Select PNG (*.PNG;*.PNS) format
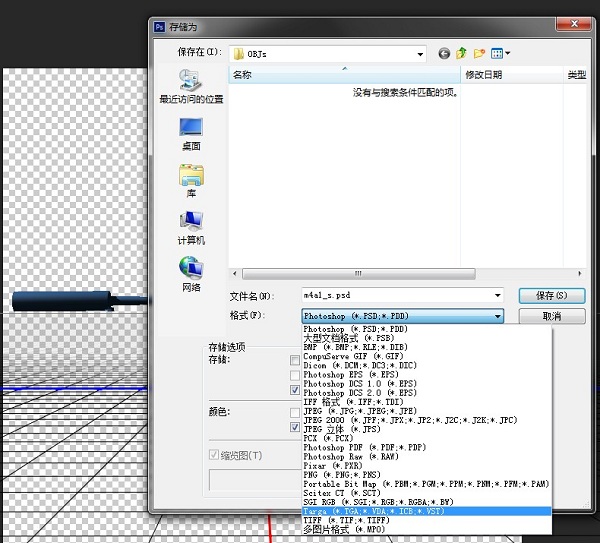The width and height of the screenshot is (600, 543). tap(427, 475)
